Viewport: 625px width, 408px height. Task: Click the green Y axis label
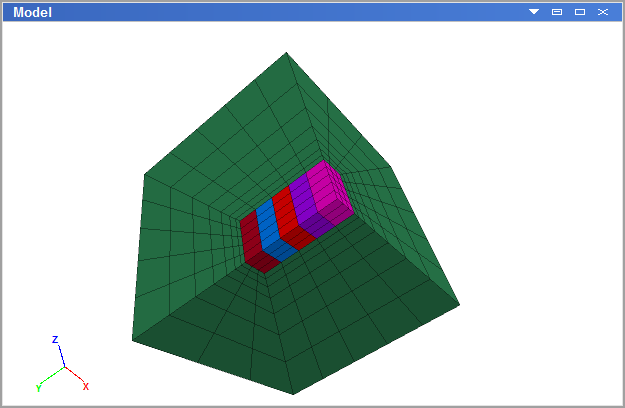(39, 387)
